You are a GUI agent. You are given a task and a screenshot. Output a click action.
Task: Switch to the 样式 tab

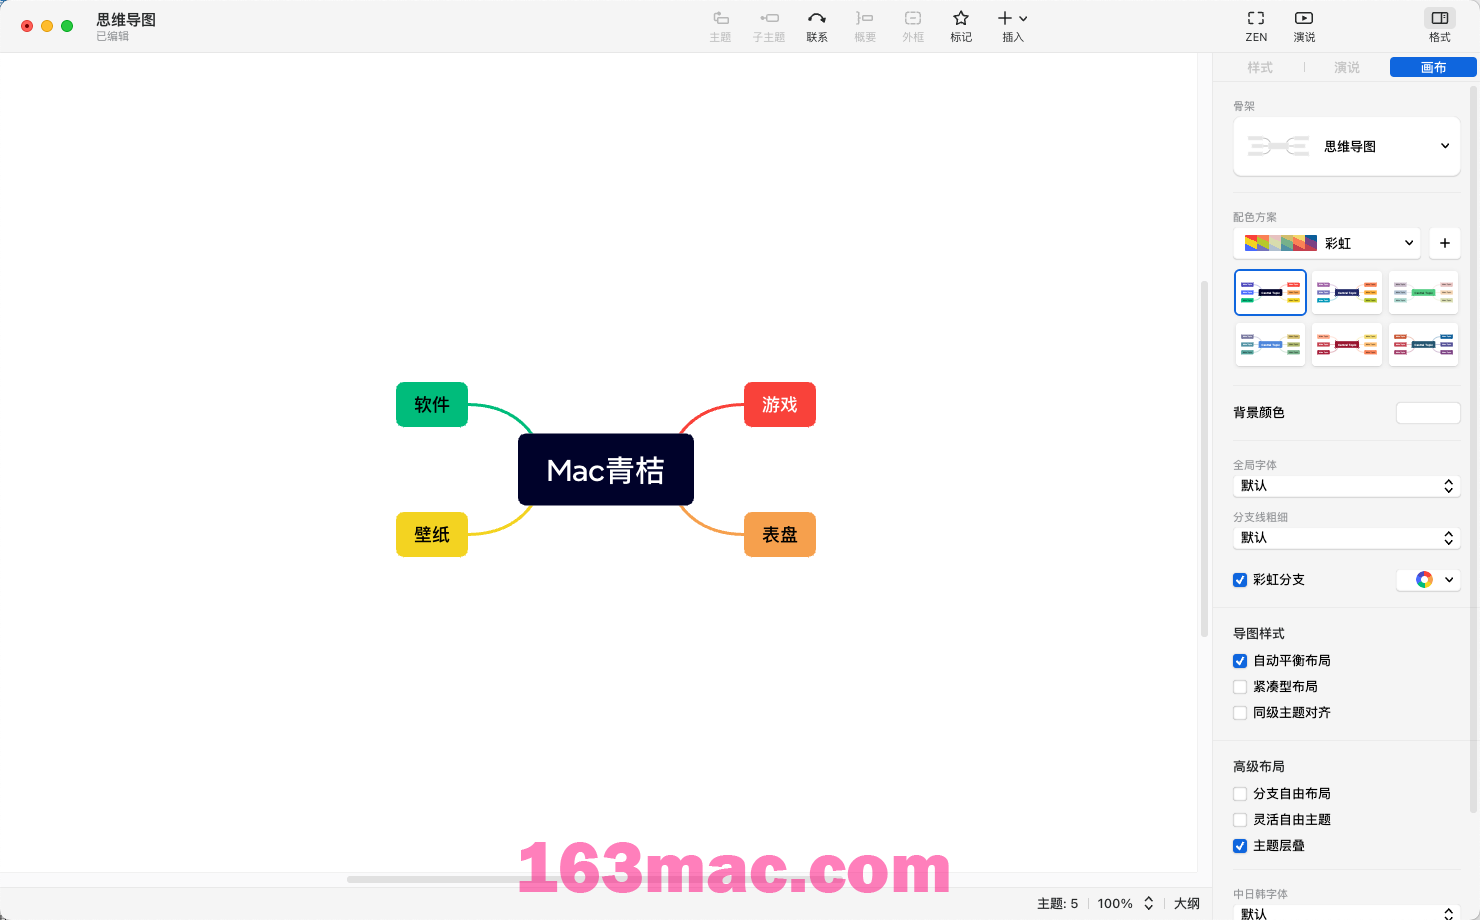coord(1260,67)
